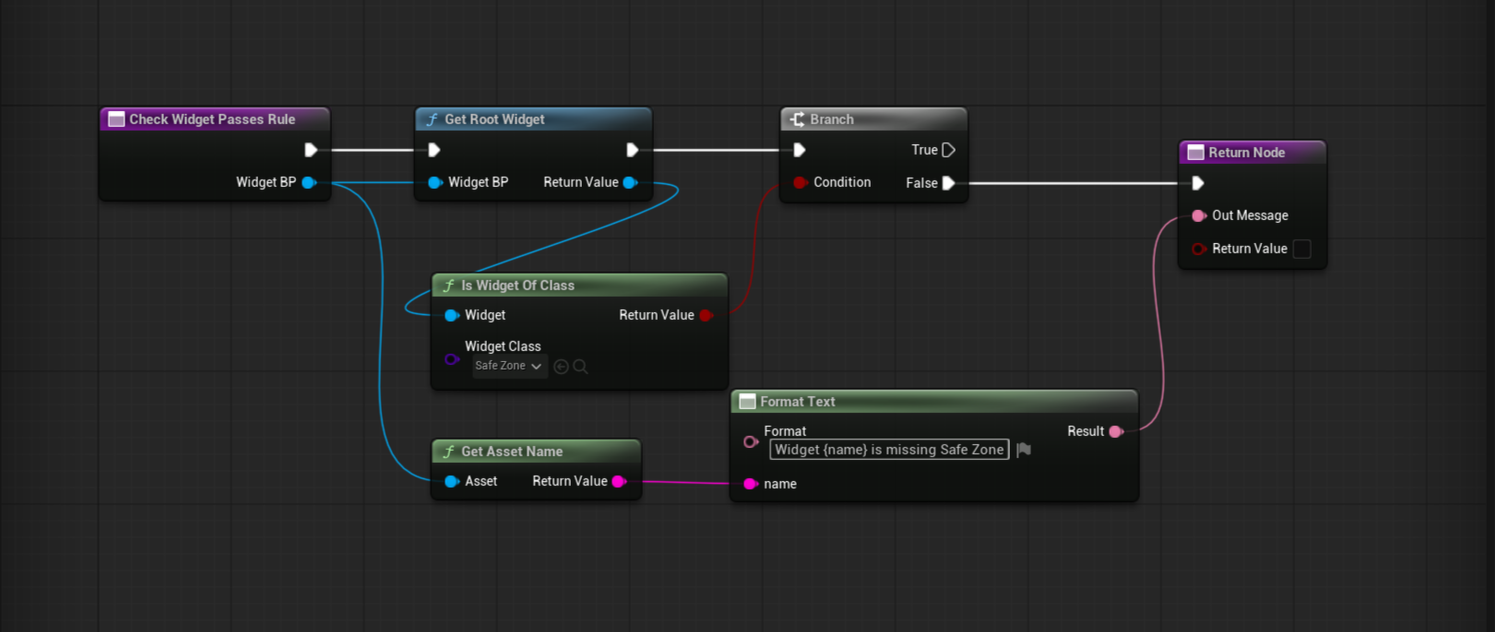Click Out Message pin on Return Node
This screenshot has height=632, width=1495.
(1199, 215)
